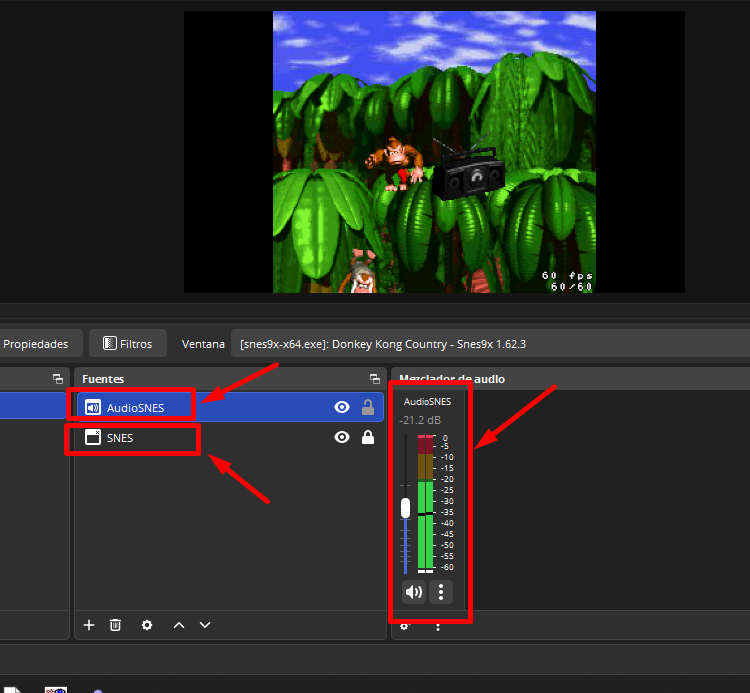The height and width of the screenshot is (693, 750).
Task: Unlock the SNES source
Action: 368,438
